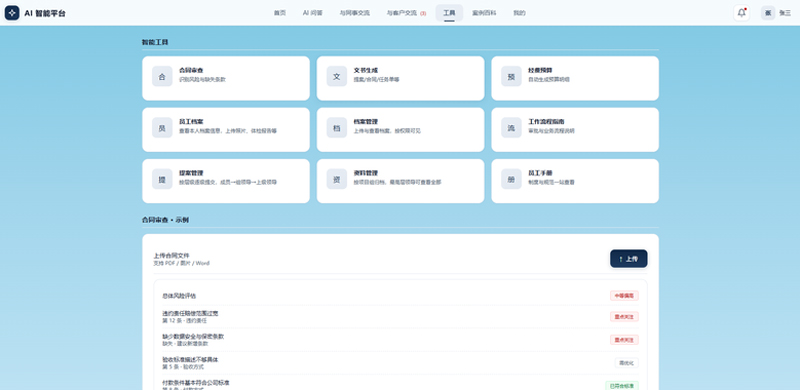Viewport: 800px width, 390px height.
Task: Click the 档 icon for 档案管理
Action: pyautogui.click(x=337, y=128)
